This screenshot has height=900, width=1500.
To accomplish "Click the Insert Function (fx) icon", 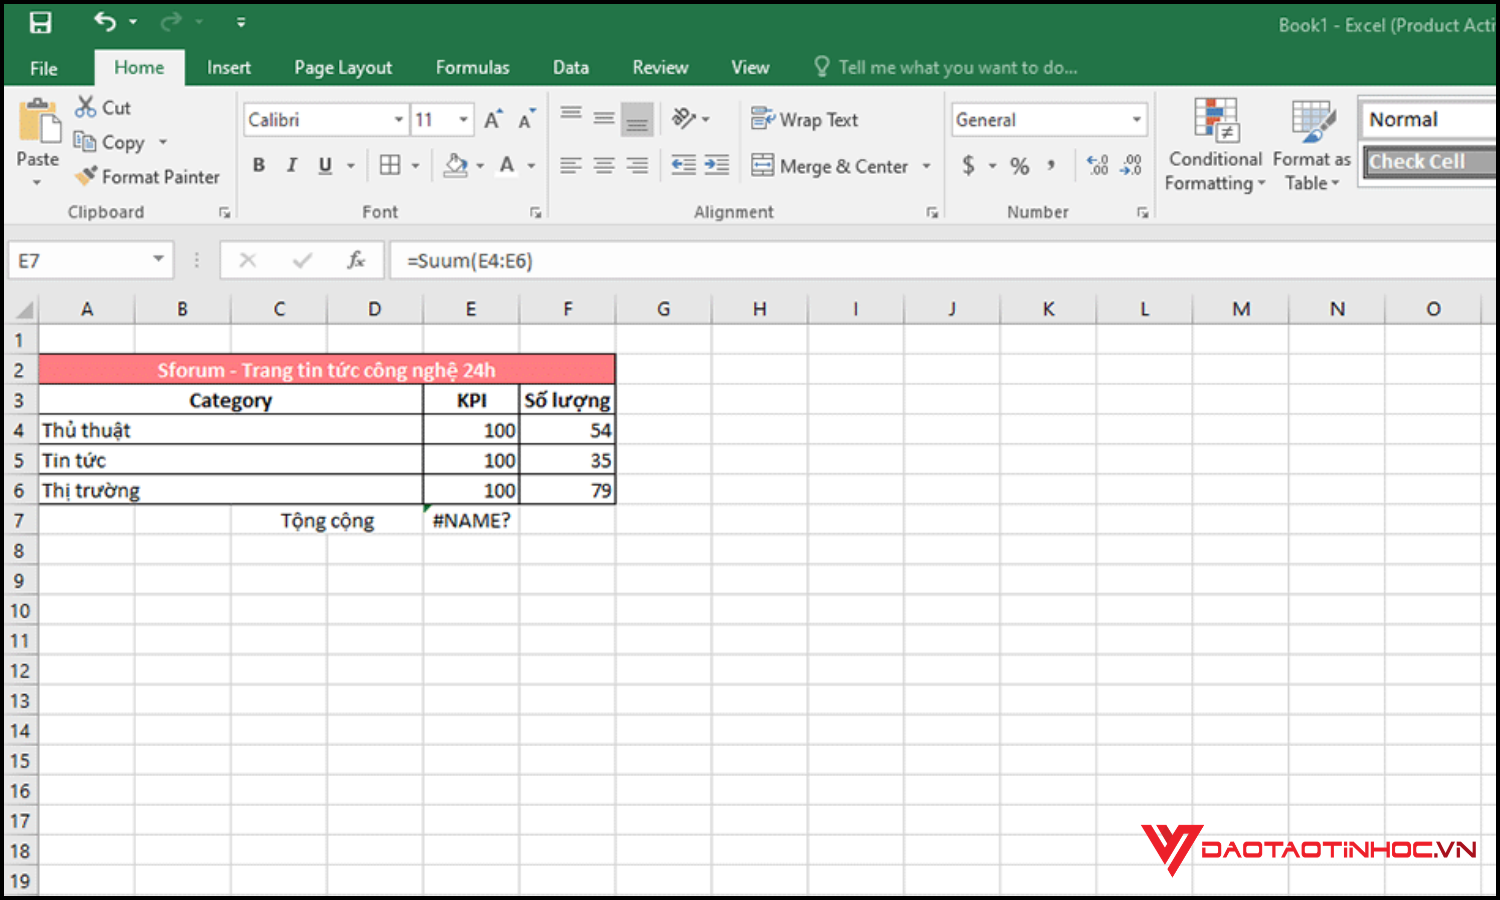I will 357,260.
